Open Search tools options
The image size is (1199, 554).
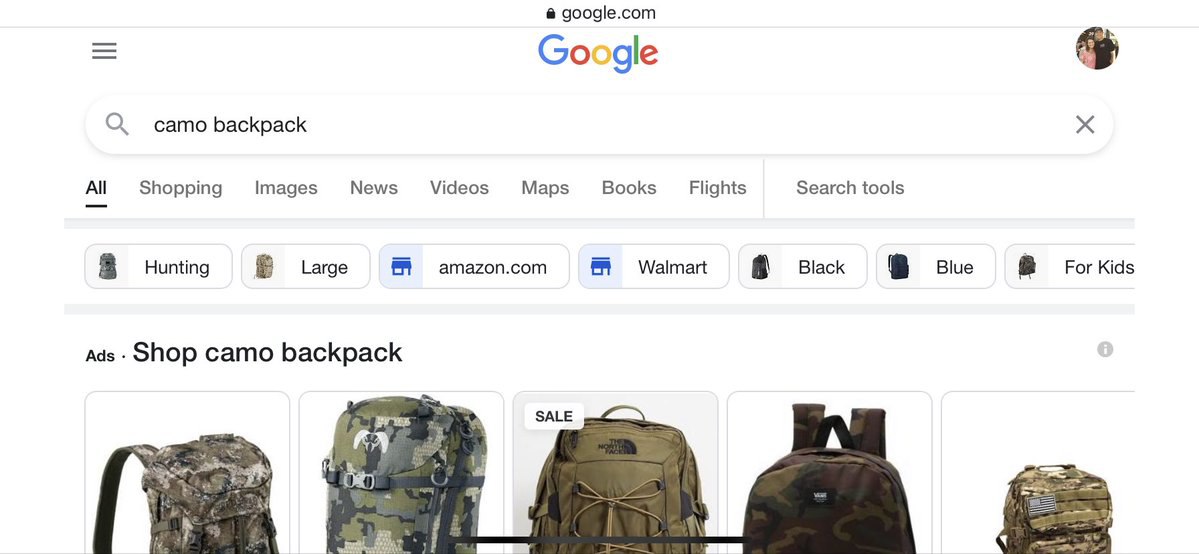[x=850, y=187]
